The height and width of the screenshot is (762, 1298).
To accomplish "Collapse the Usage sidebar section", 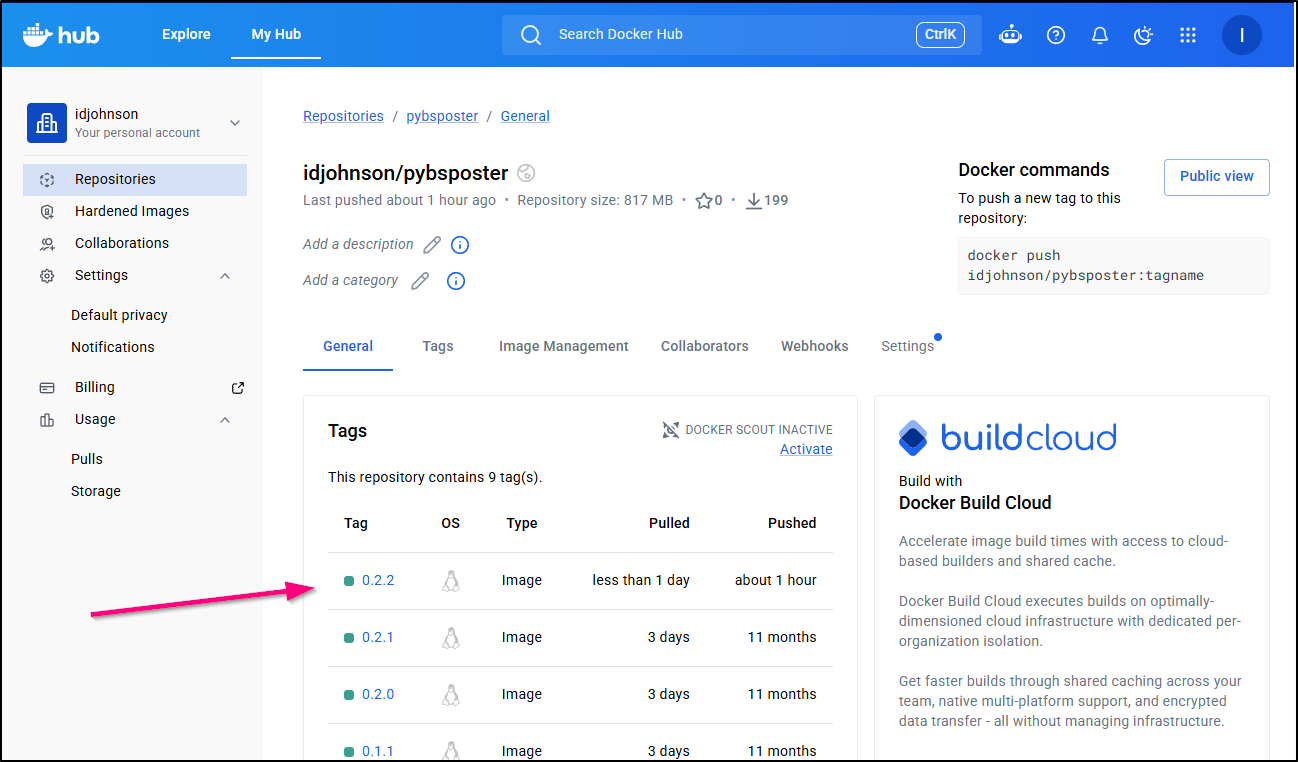I will (225, 420).
